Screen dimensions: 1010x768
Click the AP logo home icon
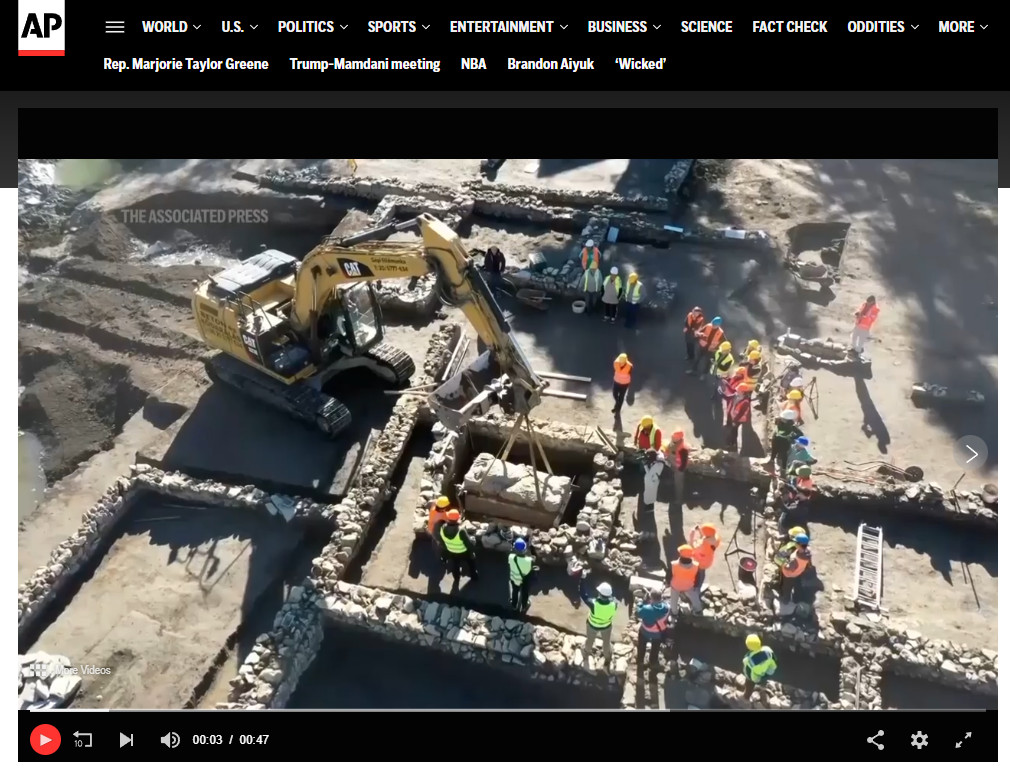point(41,27)
